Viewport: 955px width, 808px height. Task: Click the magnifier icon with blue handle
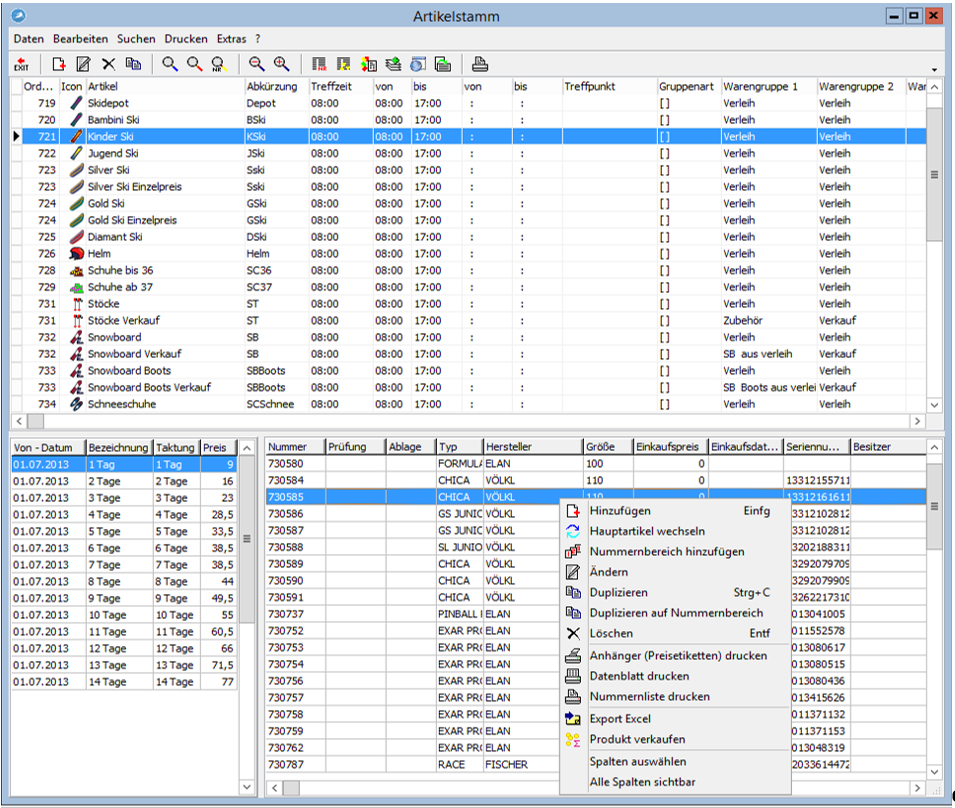tap(170, 64)
